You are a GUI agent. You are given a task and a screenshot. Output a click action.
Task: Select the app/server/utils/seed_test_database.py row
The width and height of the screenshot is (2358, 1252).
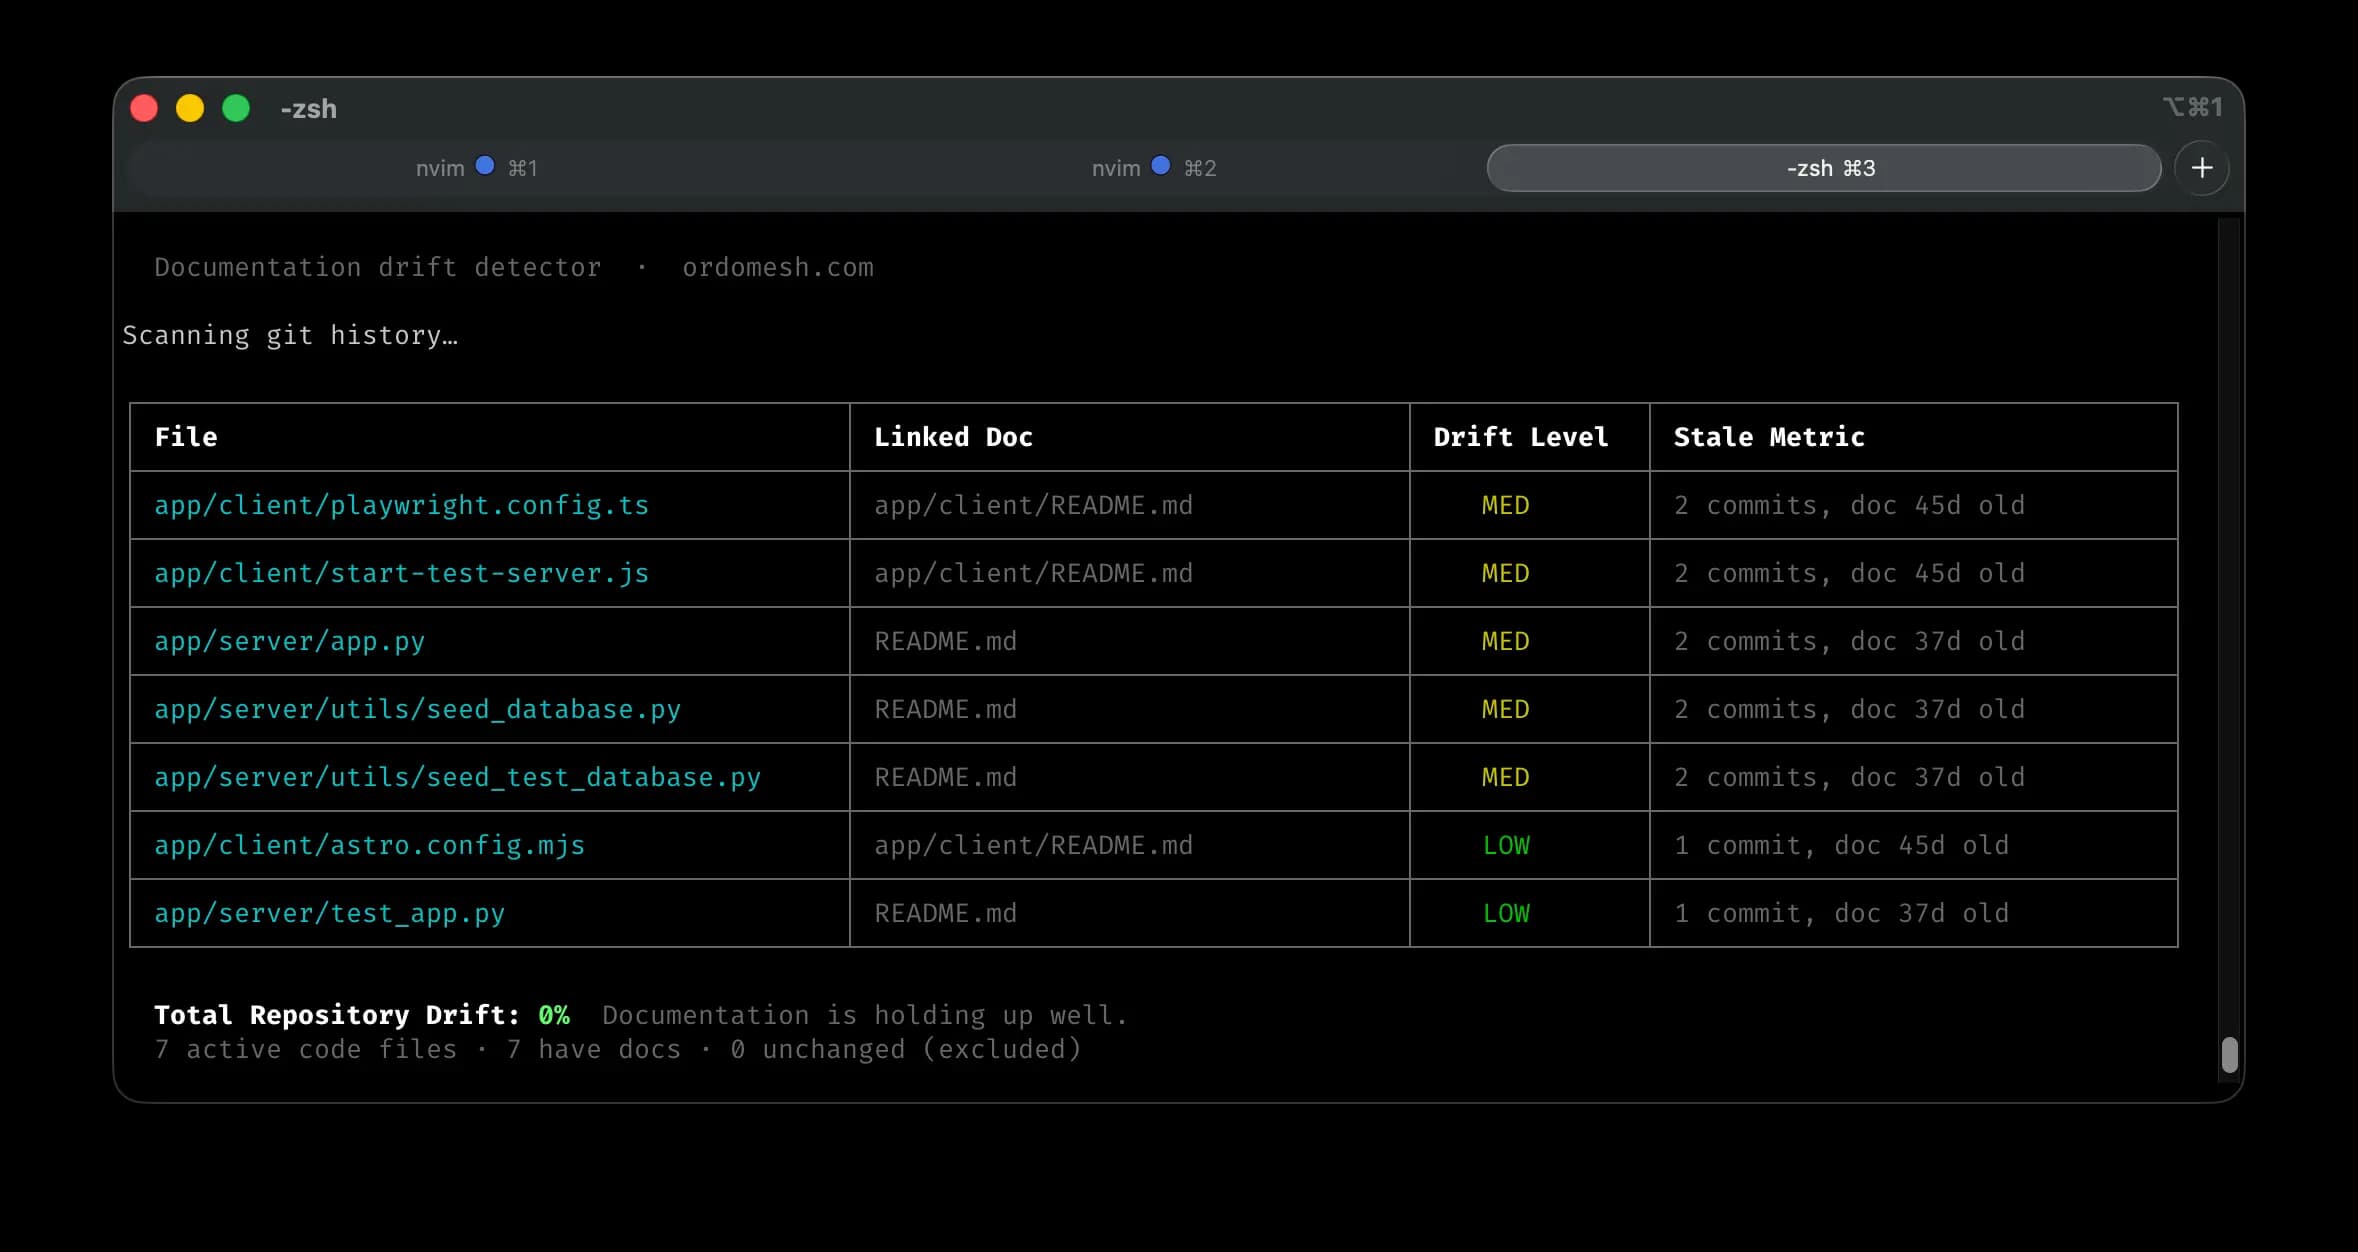click(457, 777)
